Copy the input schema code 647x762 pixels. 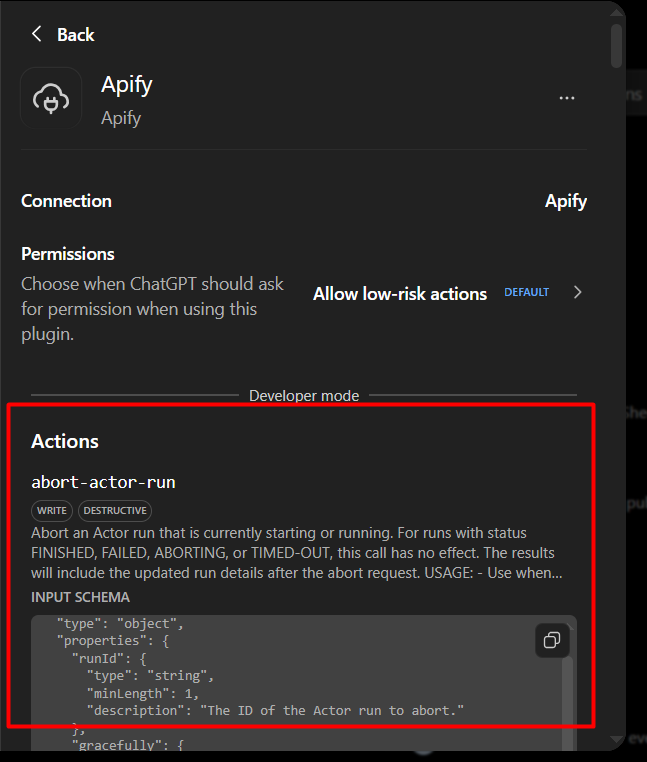[x=552, y=640]
